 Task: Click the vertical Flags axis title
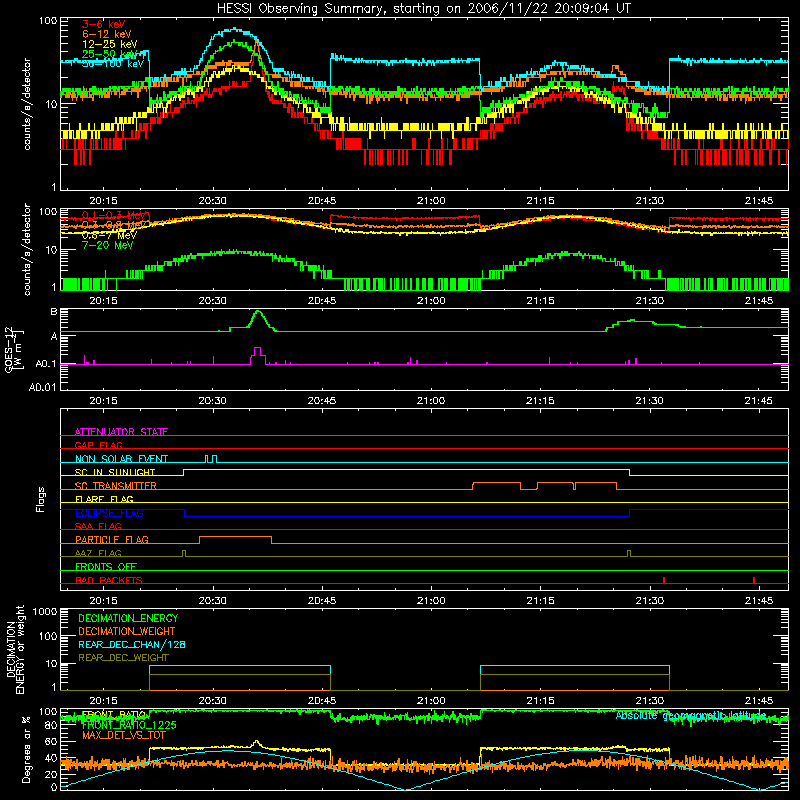41,499
